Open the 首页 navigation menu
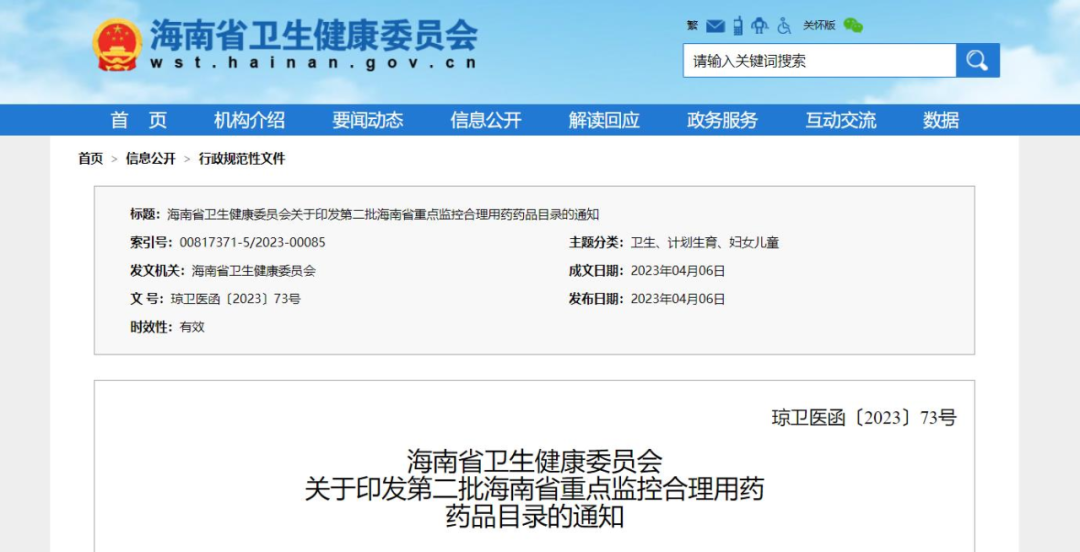This screenshot has height=552, width=1080. click(138, 121)
